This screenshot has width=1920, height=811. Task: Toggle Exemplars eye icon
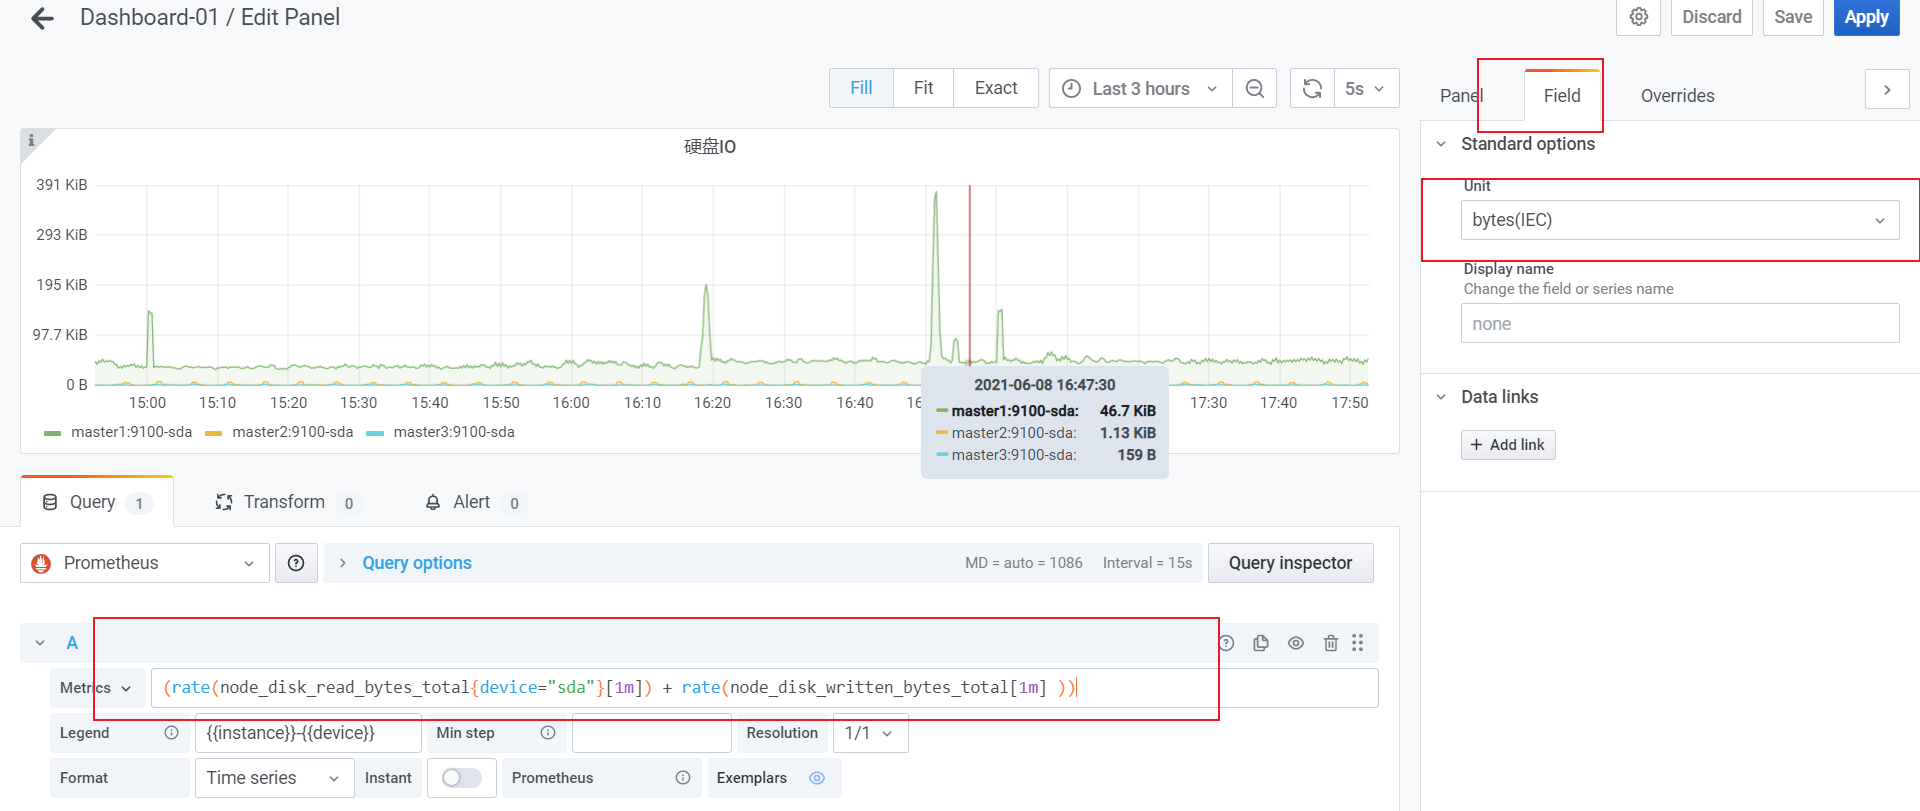point(817,778)
